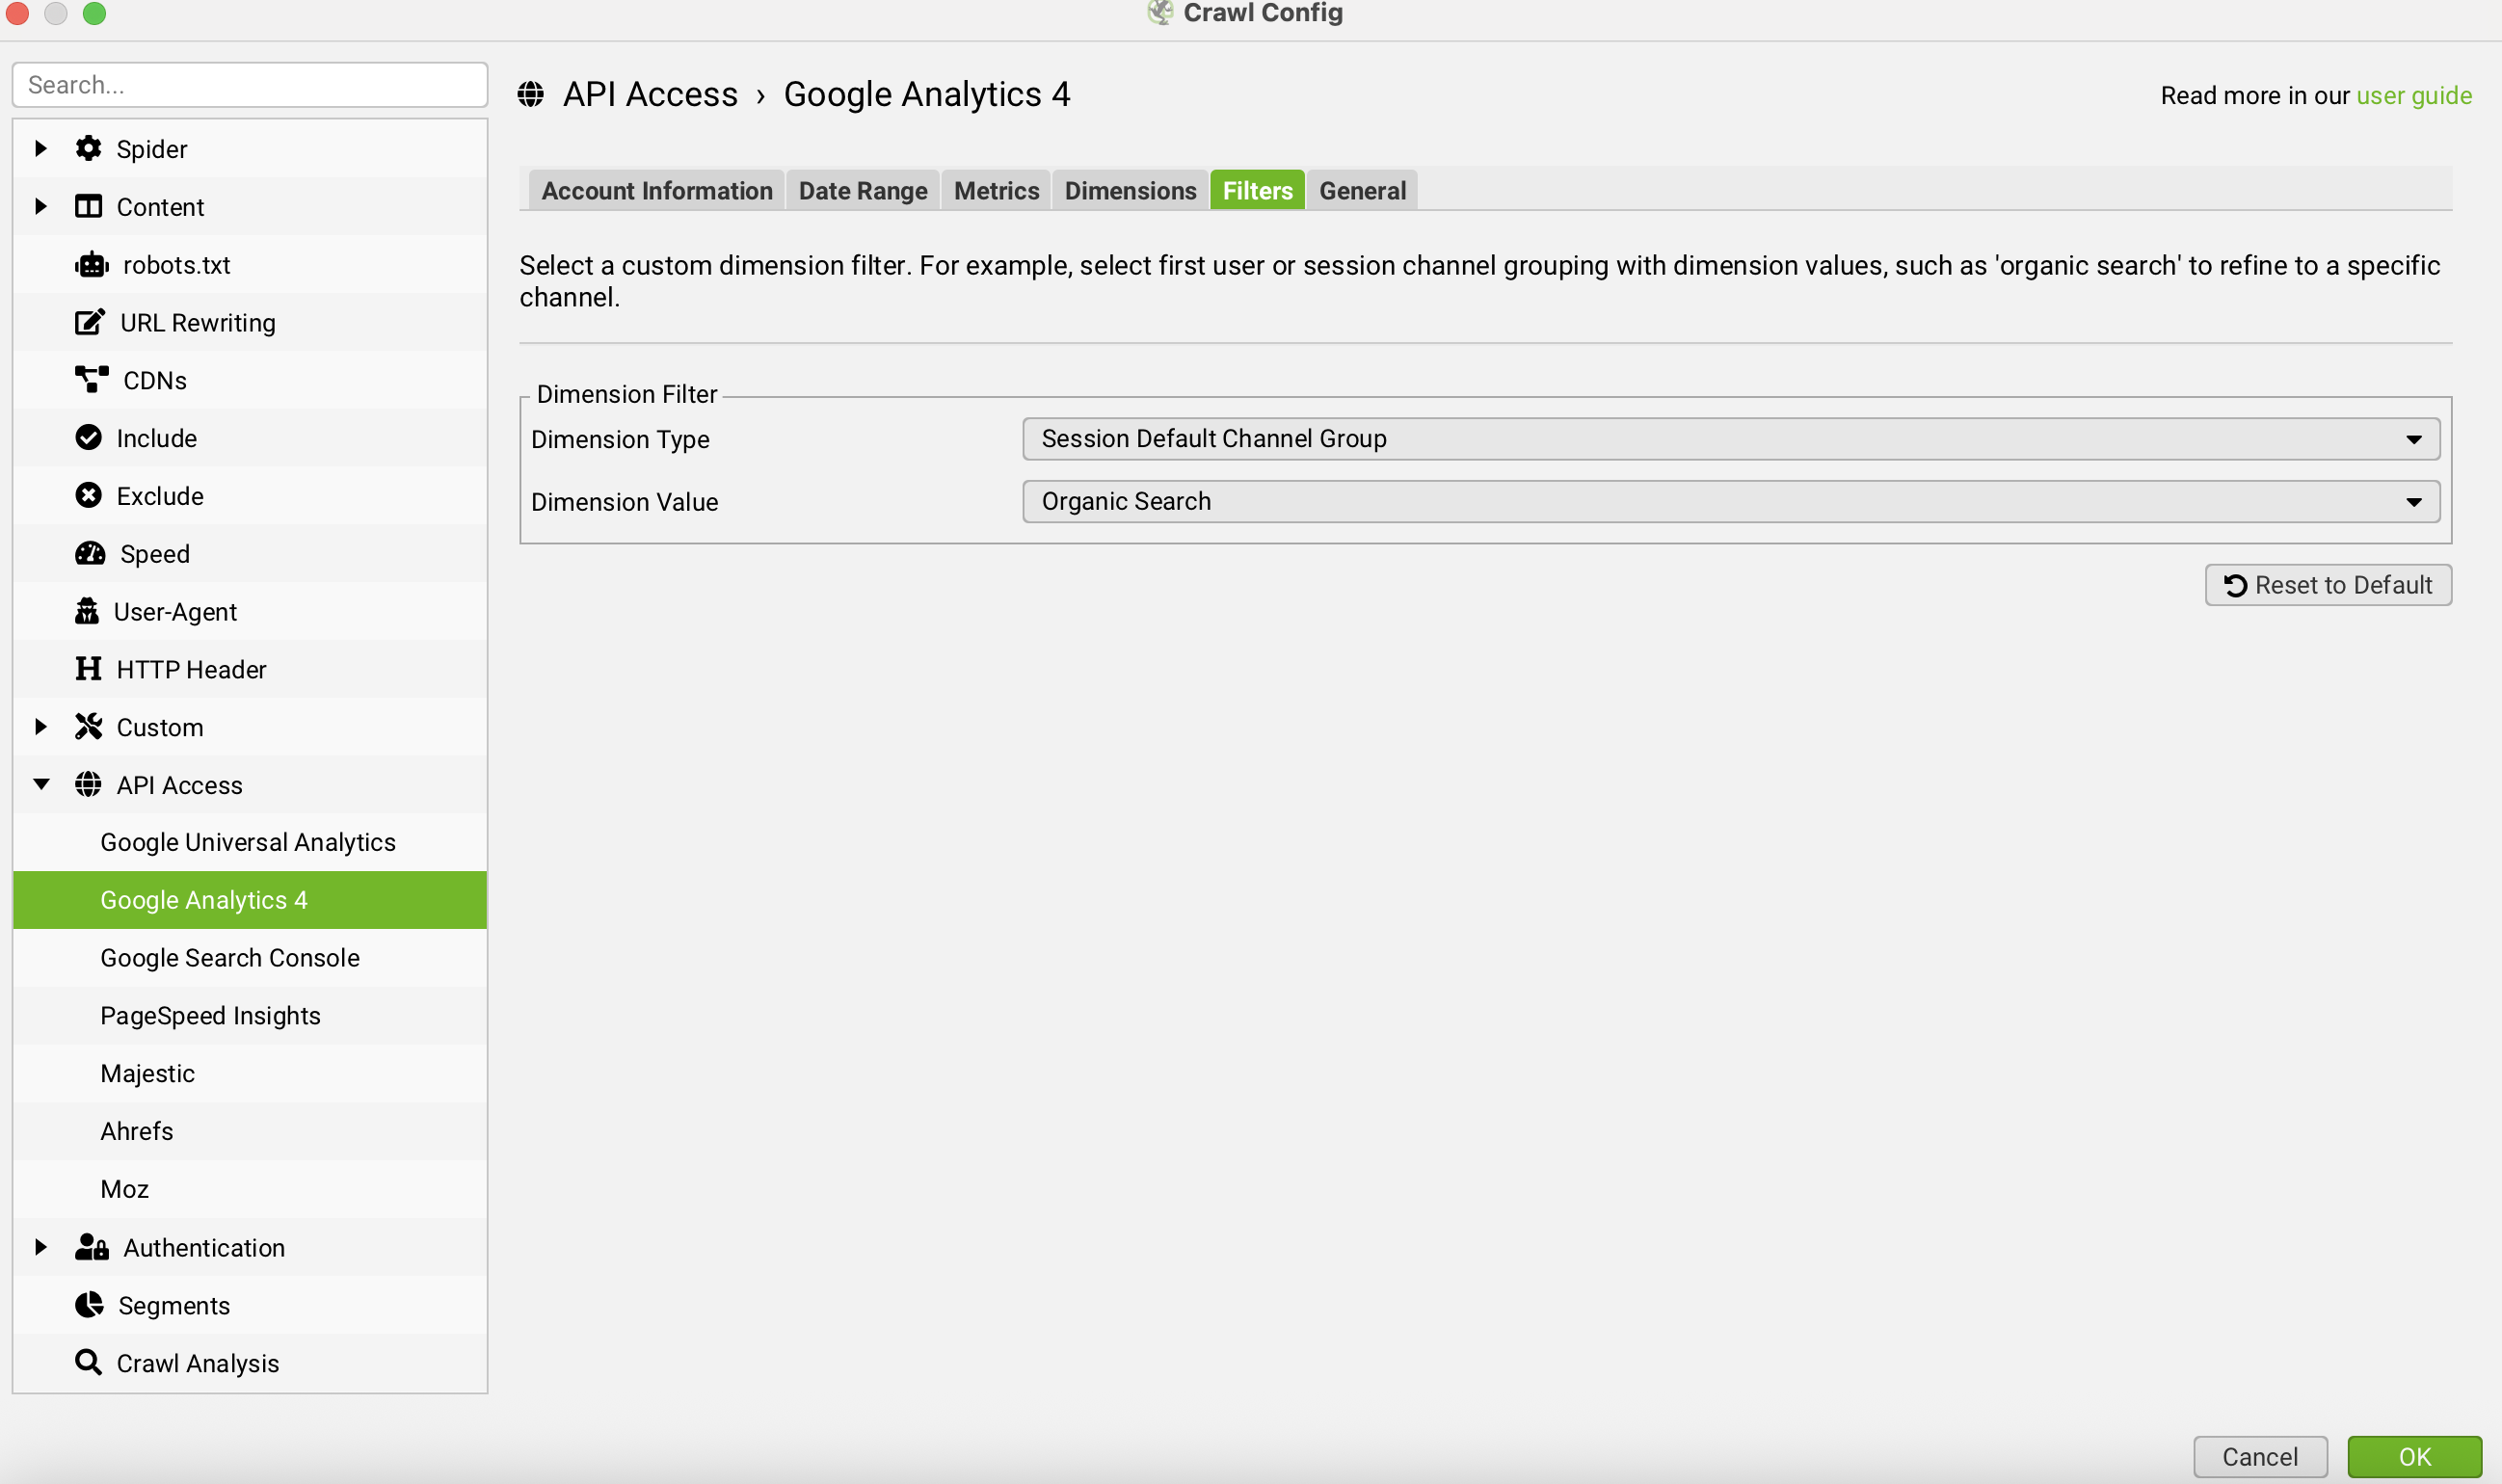
Task: Open the user guide link
Action: [x=2413, y=95]
